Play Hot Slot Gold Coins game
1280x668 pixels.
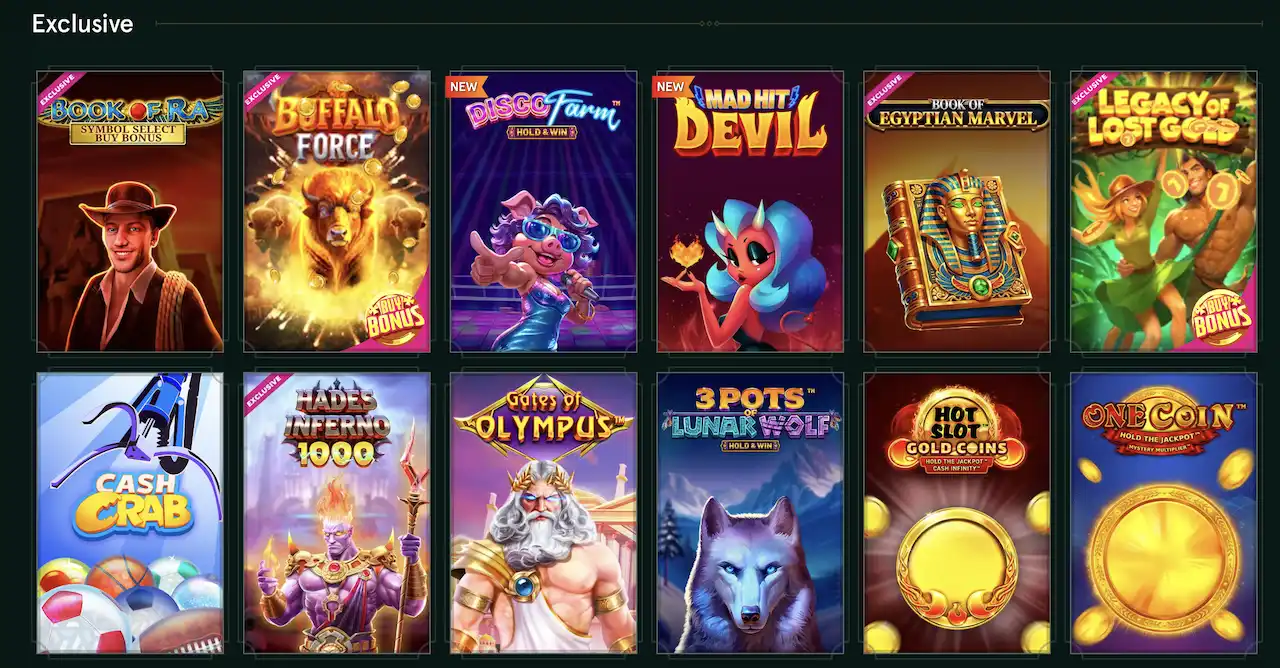[957, 513]
